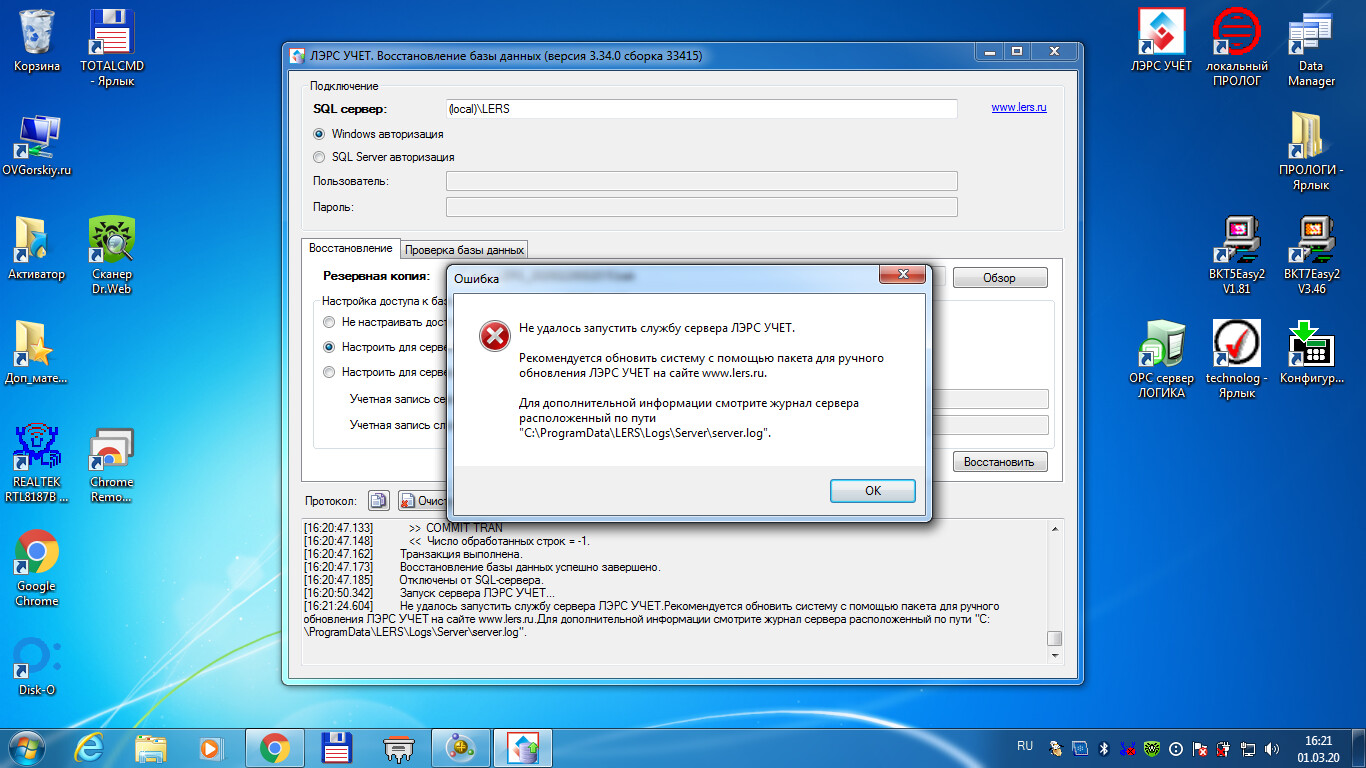Open the Action Center flag tray icon
This screenshot has width=1366, height=768.
click(1200, 747)
